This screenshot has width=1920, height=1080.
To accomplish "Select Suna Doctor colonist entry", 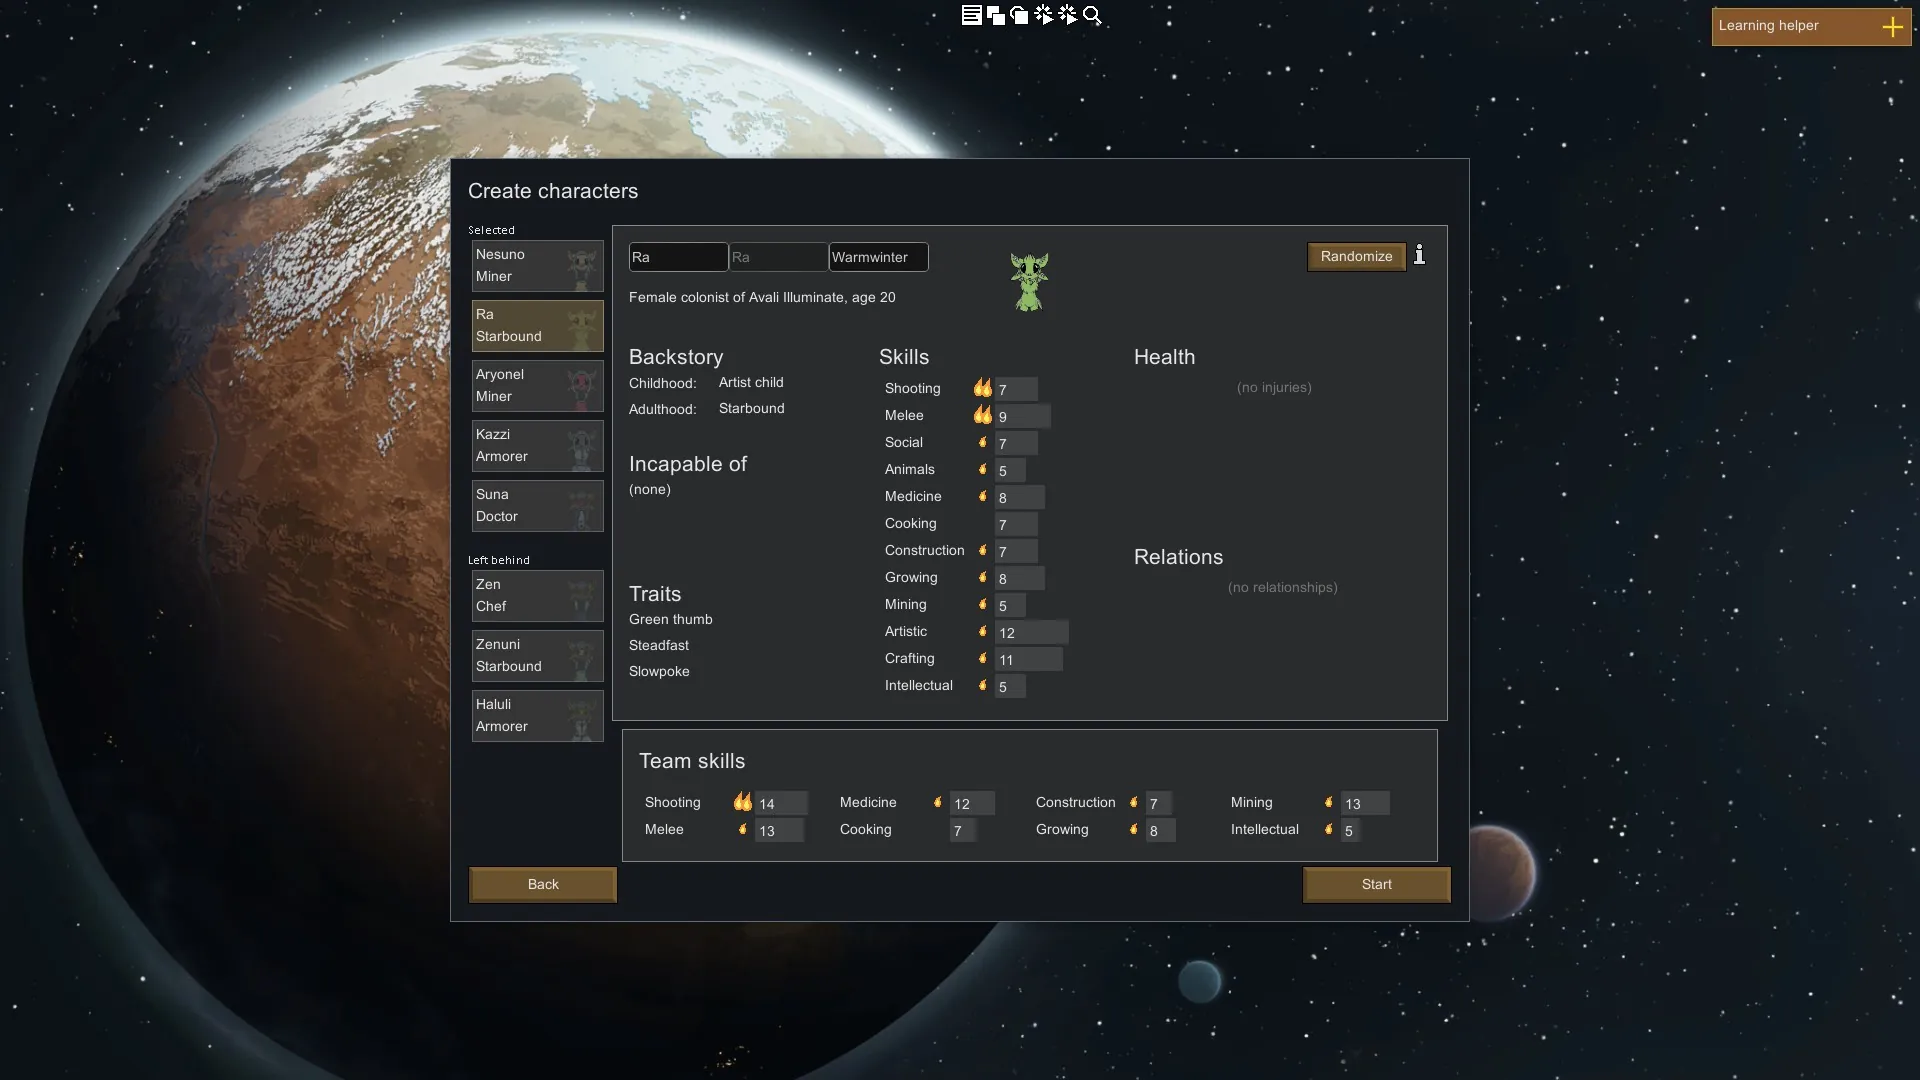I will [537, 506].
